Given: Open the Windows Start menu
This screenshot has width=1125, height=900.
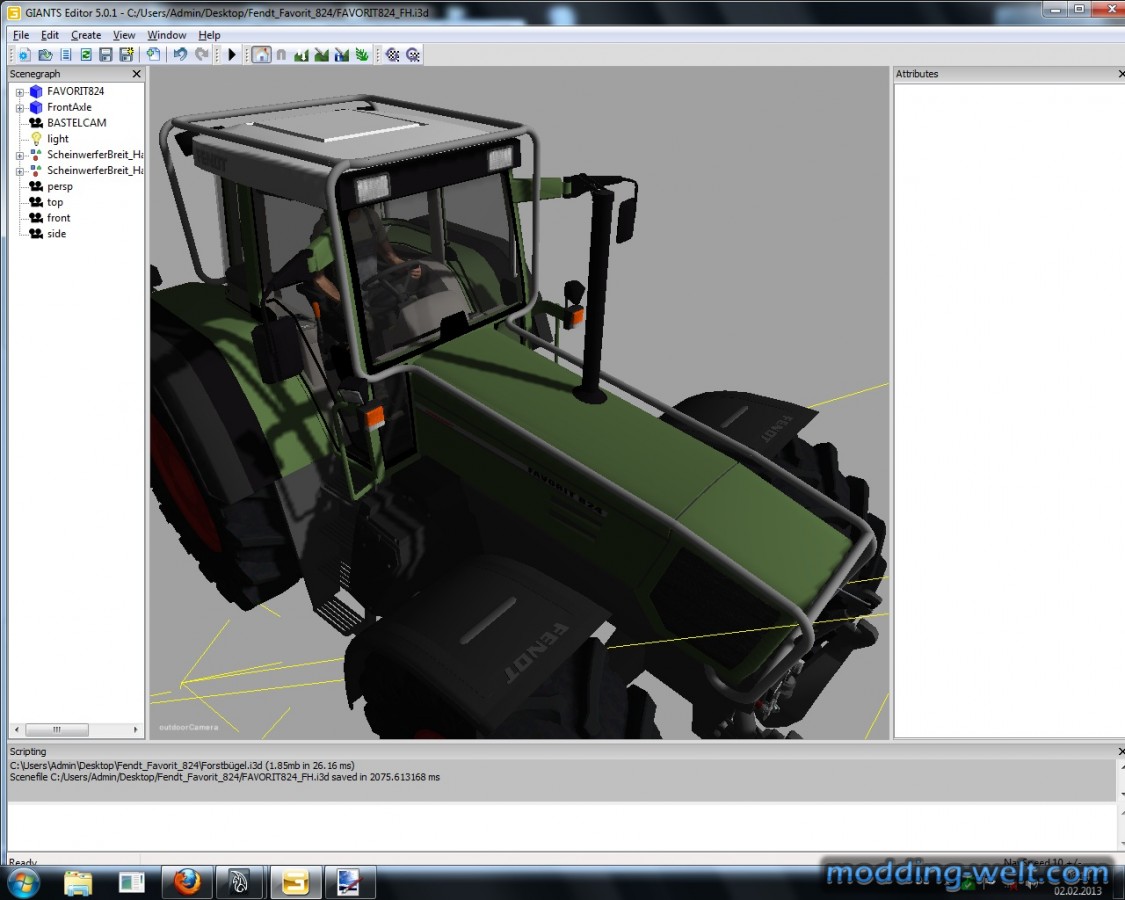Looking at the screenshot, I should pos(22,883).
